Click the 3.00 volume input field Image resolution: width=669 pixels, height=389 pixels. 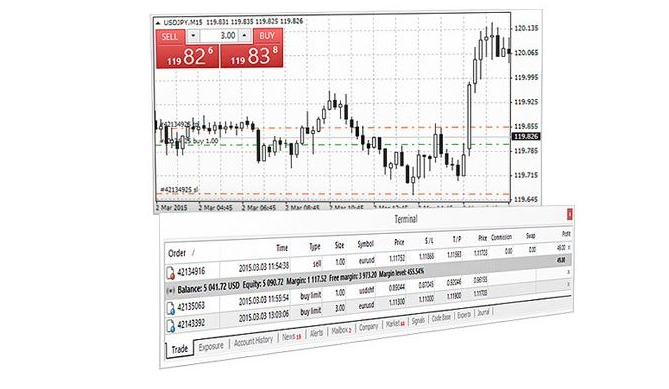[x=219, y=36]
